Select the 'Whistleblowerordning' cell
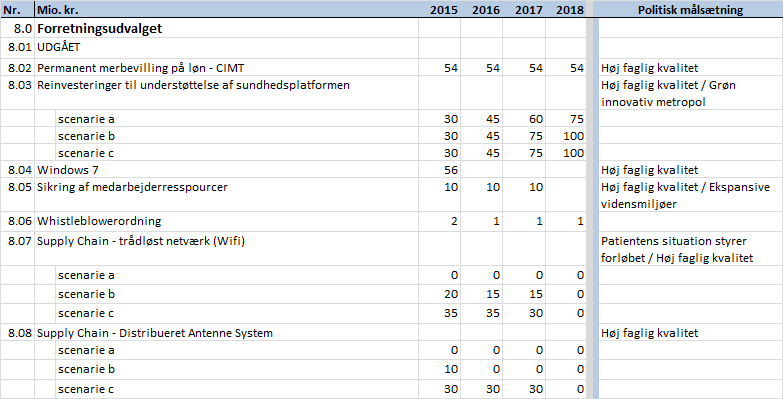783x399 pixels. (226, 221)
